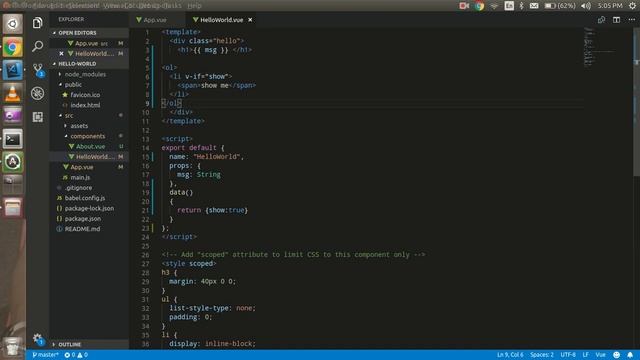The image size is (640, 360).
Task: Split the editor to the right
Action: (x=616, y=20)
